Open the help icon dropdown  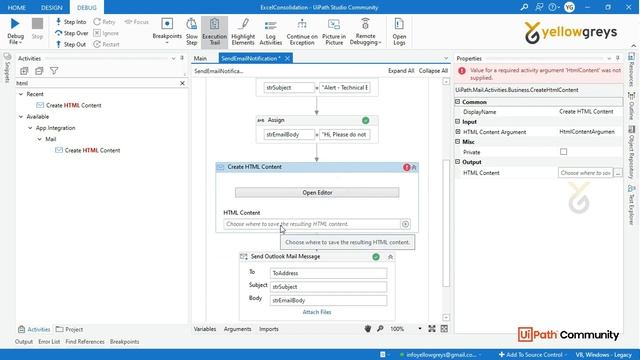(x=553, y=7)
